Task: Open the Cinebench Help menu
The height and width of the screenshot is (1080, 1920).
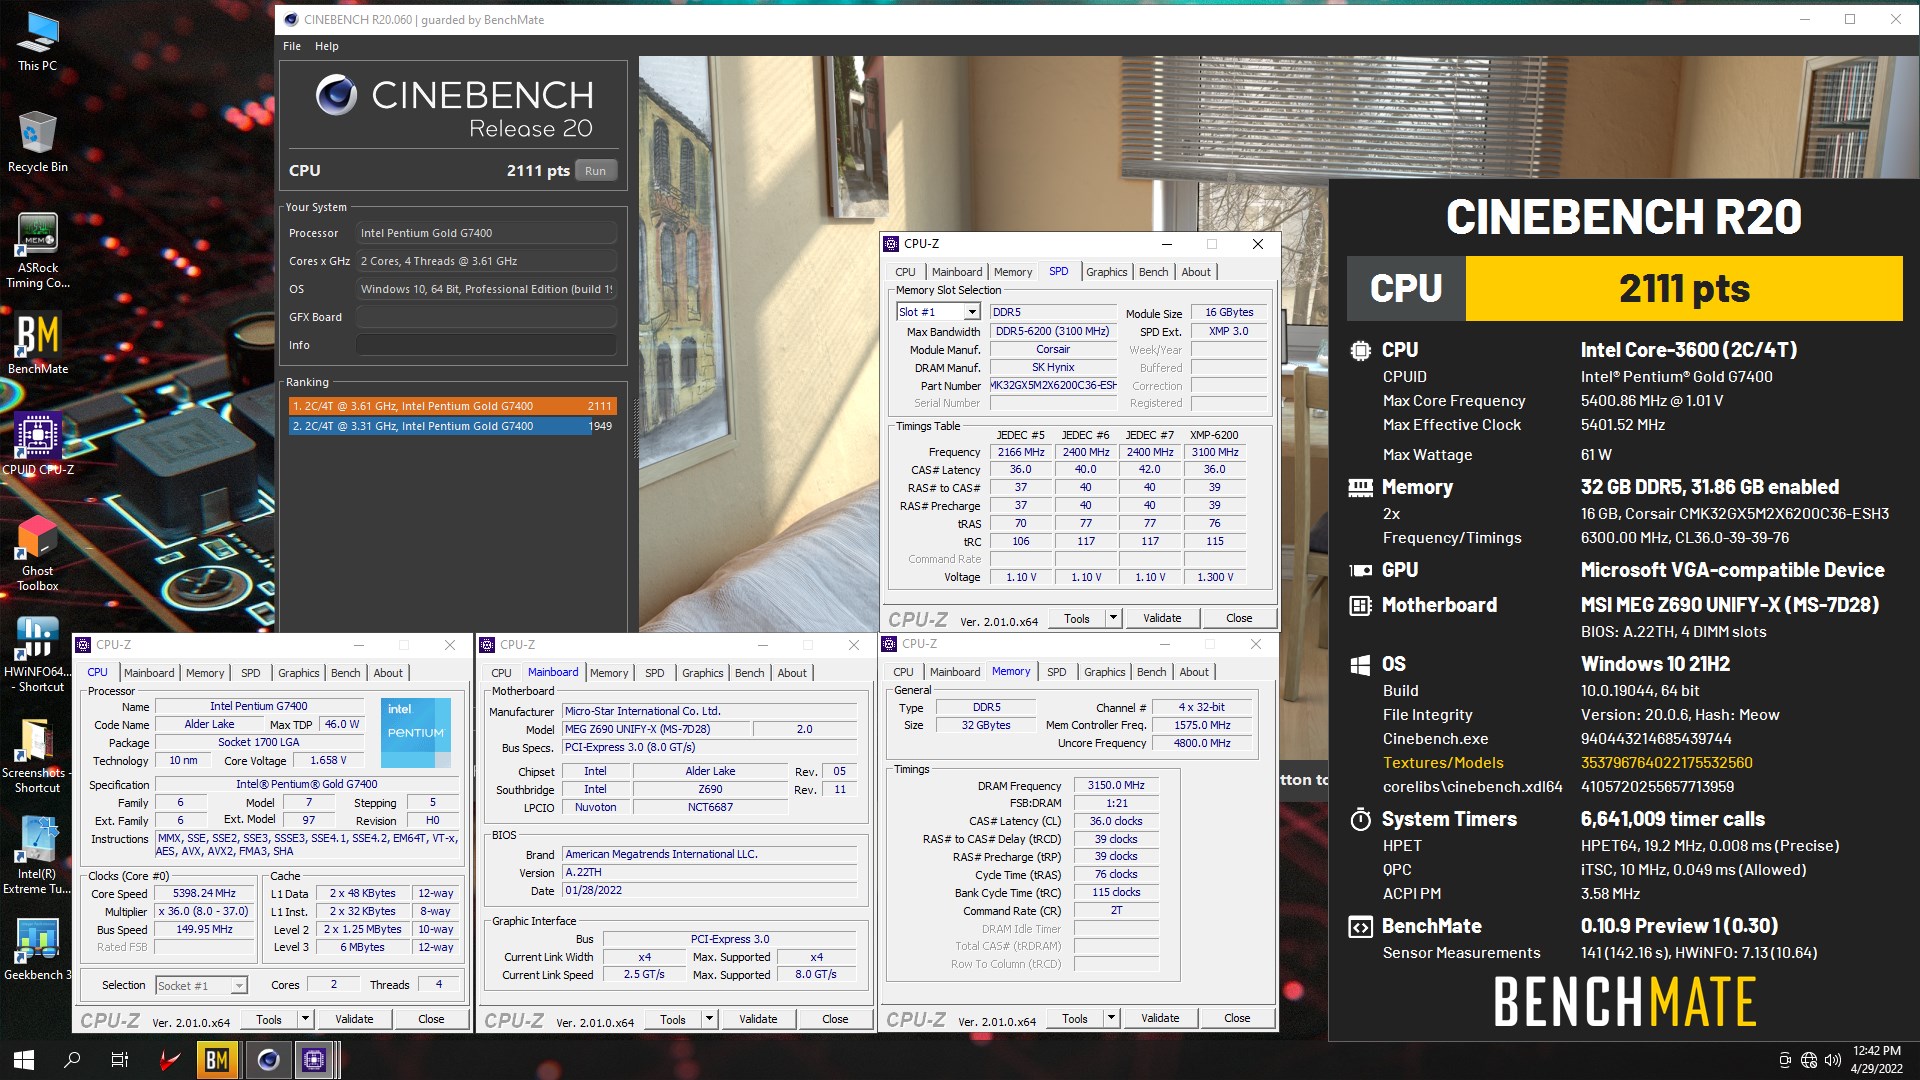Action: (327, 46)
